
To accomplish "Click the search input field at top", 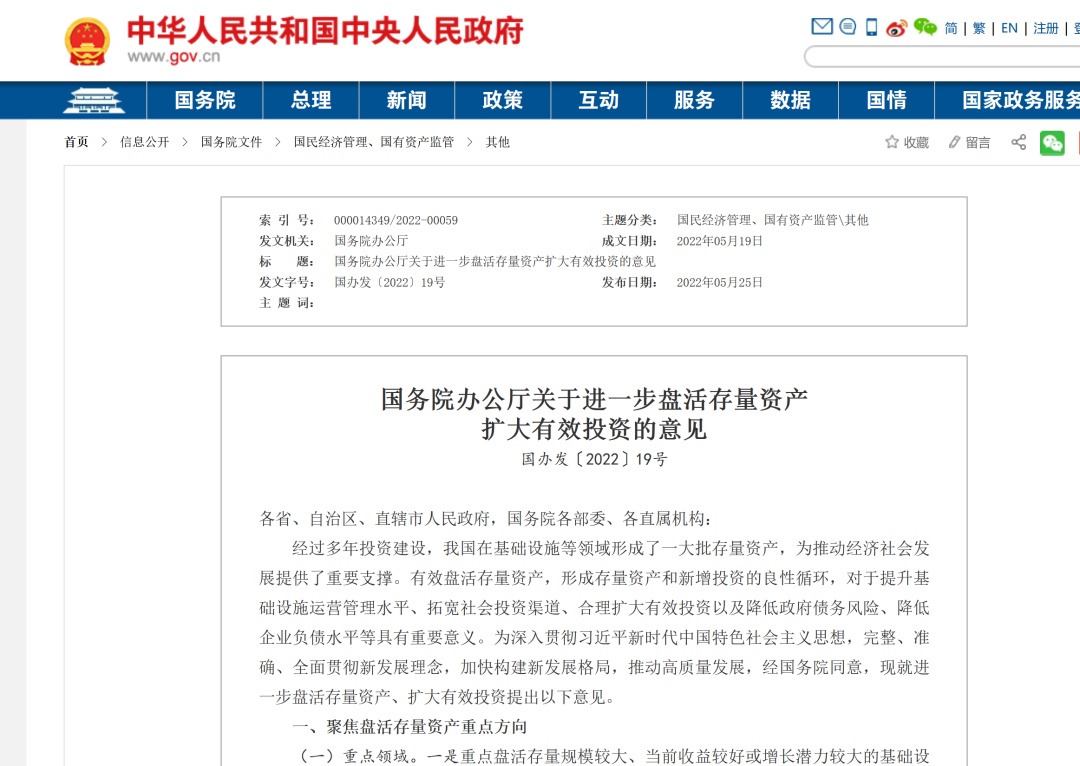I will point(940,56).
